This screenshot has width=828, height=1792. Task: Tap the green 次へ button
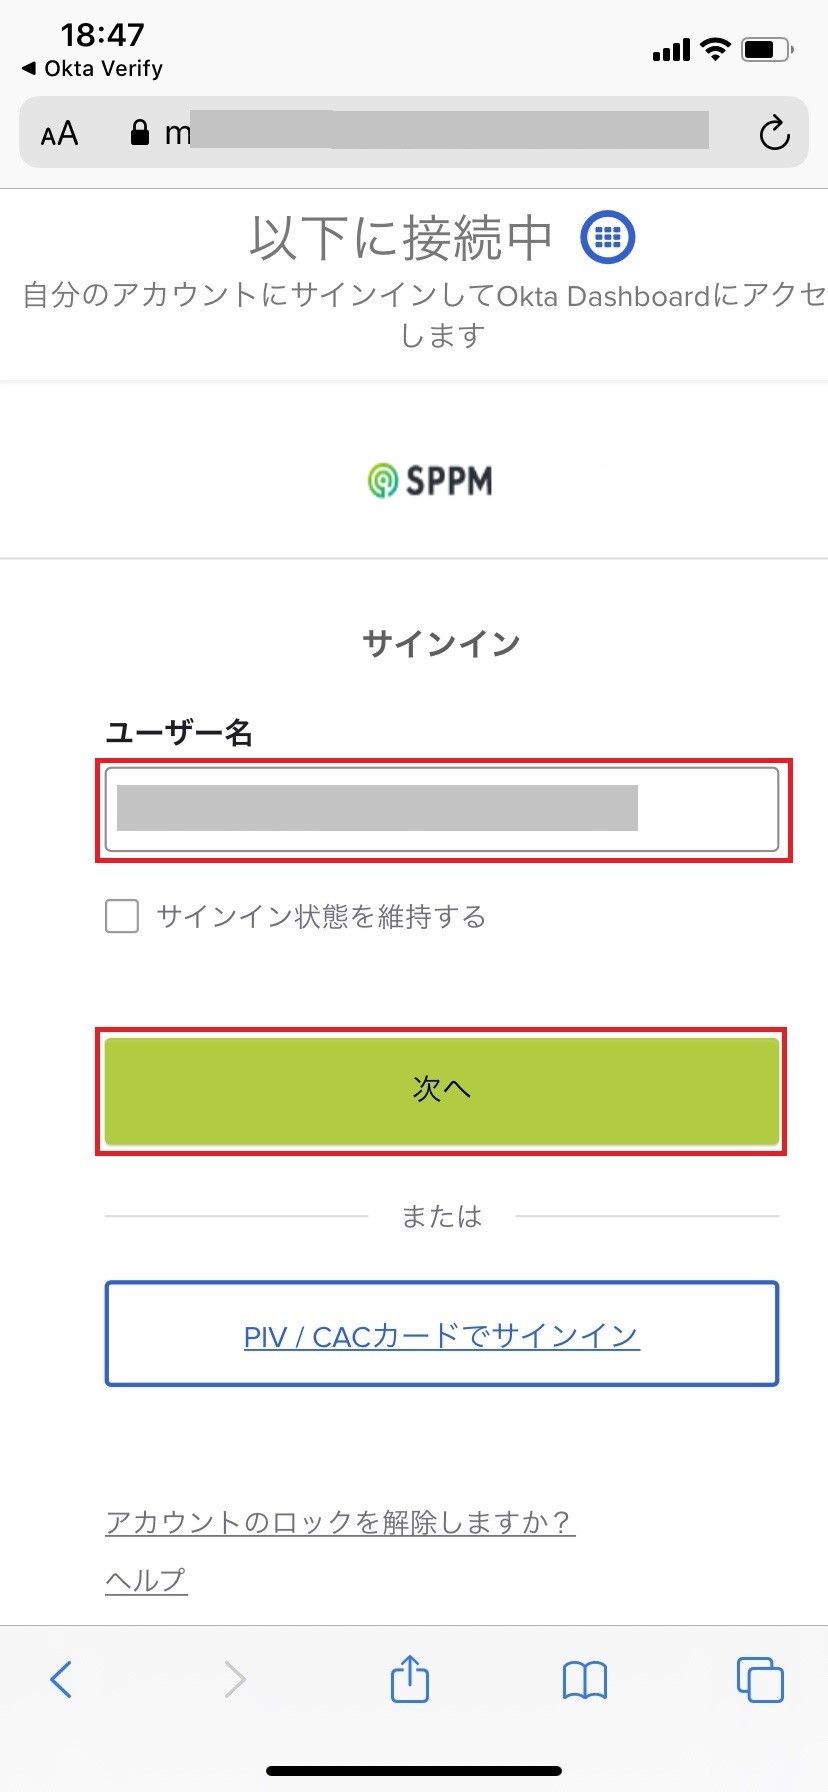(442, 1090)
